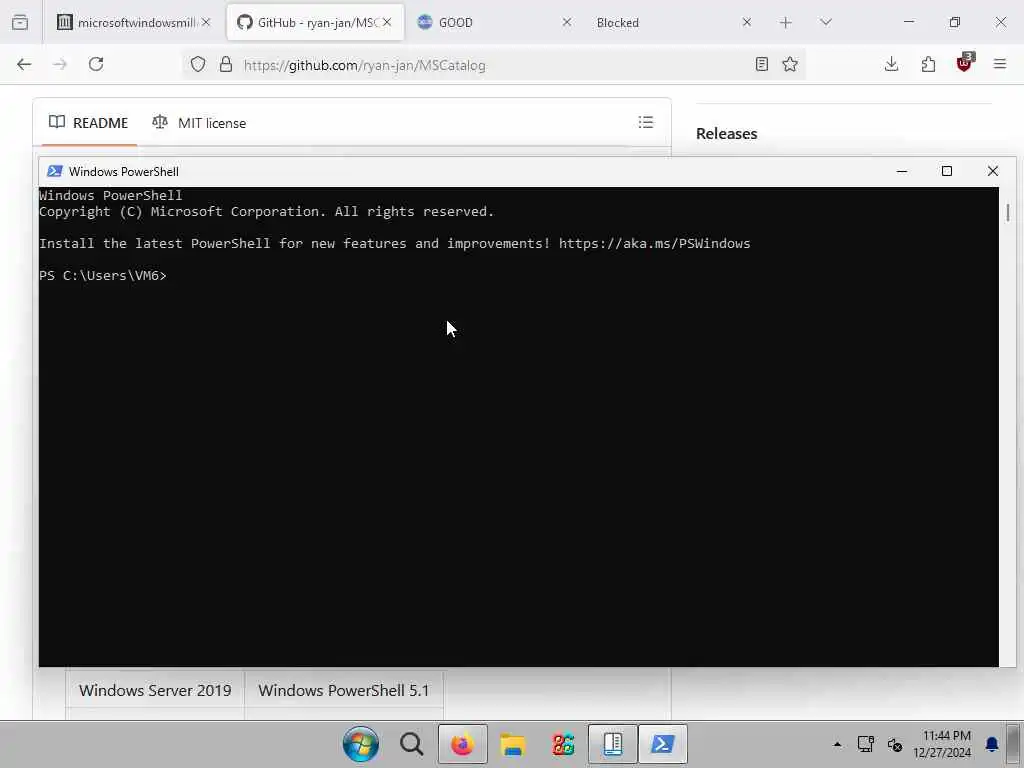Maximize the Windows PowerShell window

coord(947,171)
